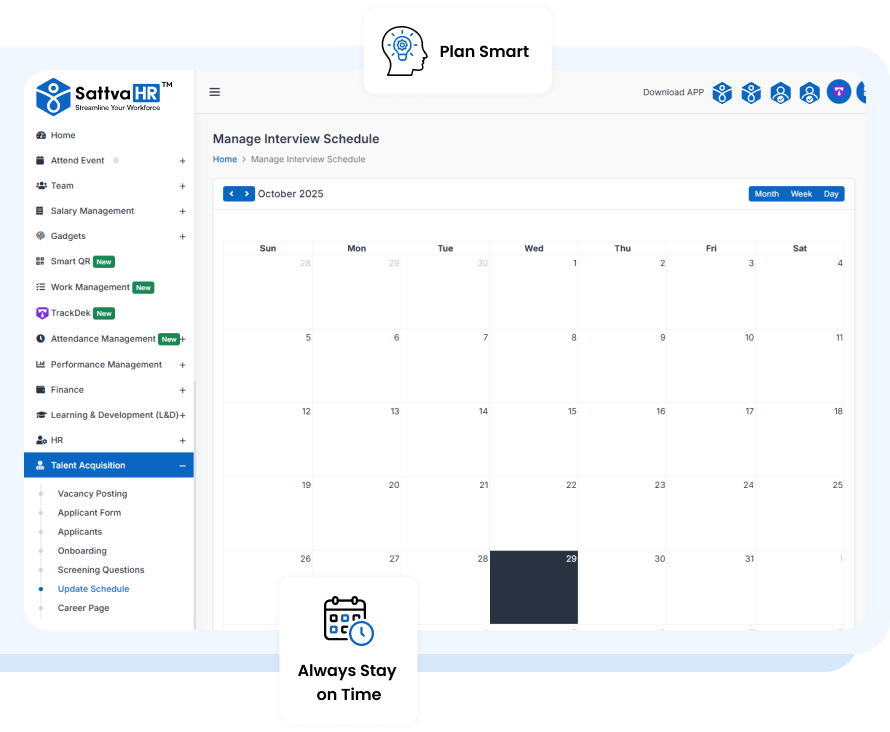Image resolution: width=890 pixels, height=732 pixels.
Task: Go to next month in calendar
Action: [x=247, y=194]
